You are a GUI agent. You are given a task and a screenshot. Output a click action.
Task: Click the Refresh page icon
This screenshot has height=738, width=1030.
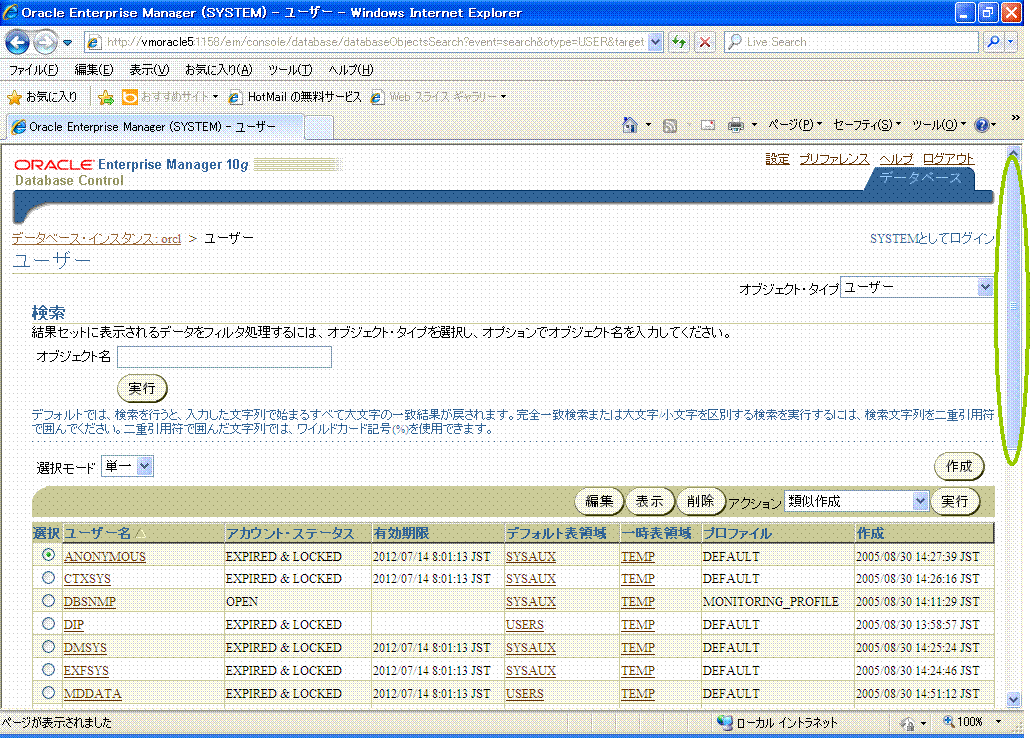(x=679, y=42)
